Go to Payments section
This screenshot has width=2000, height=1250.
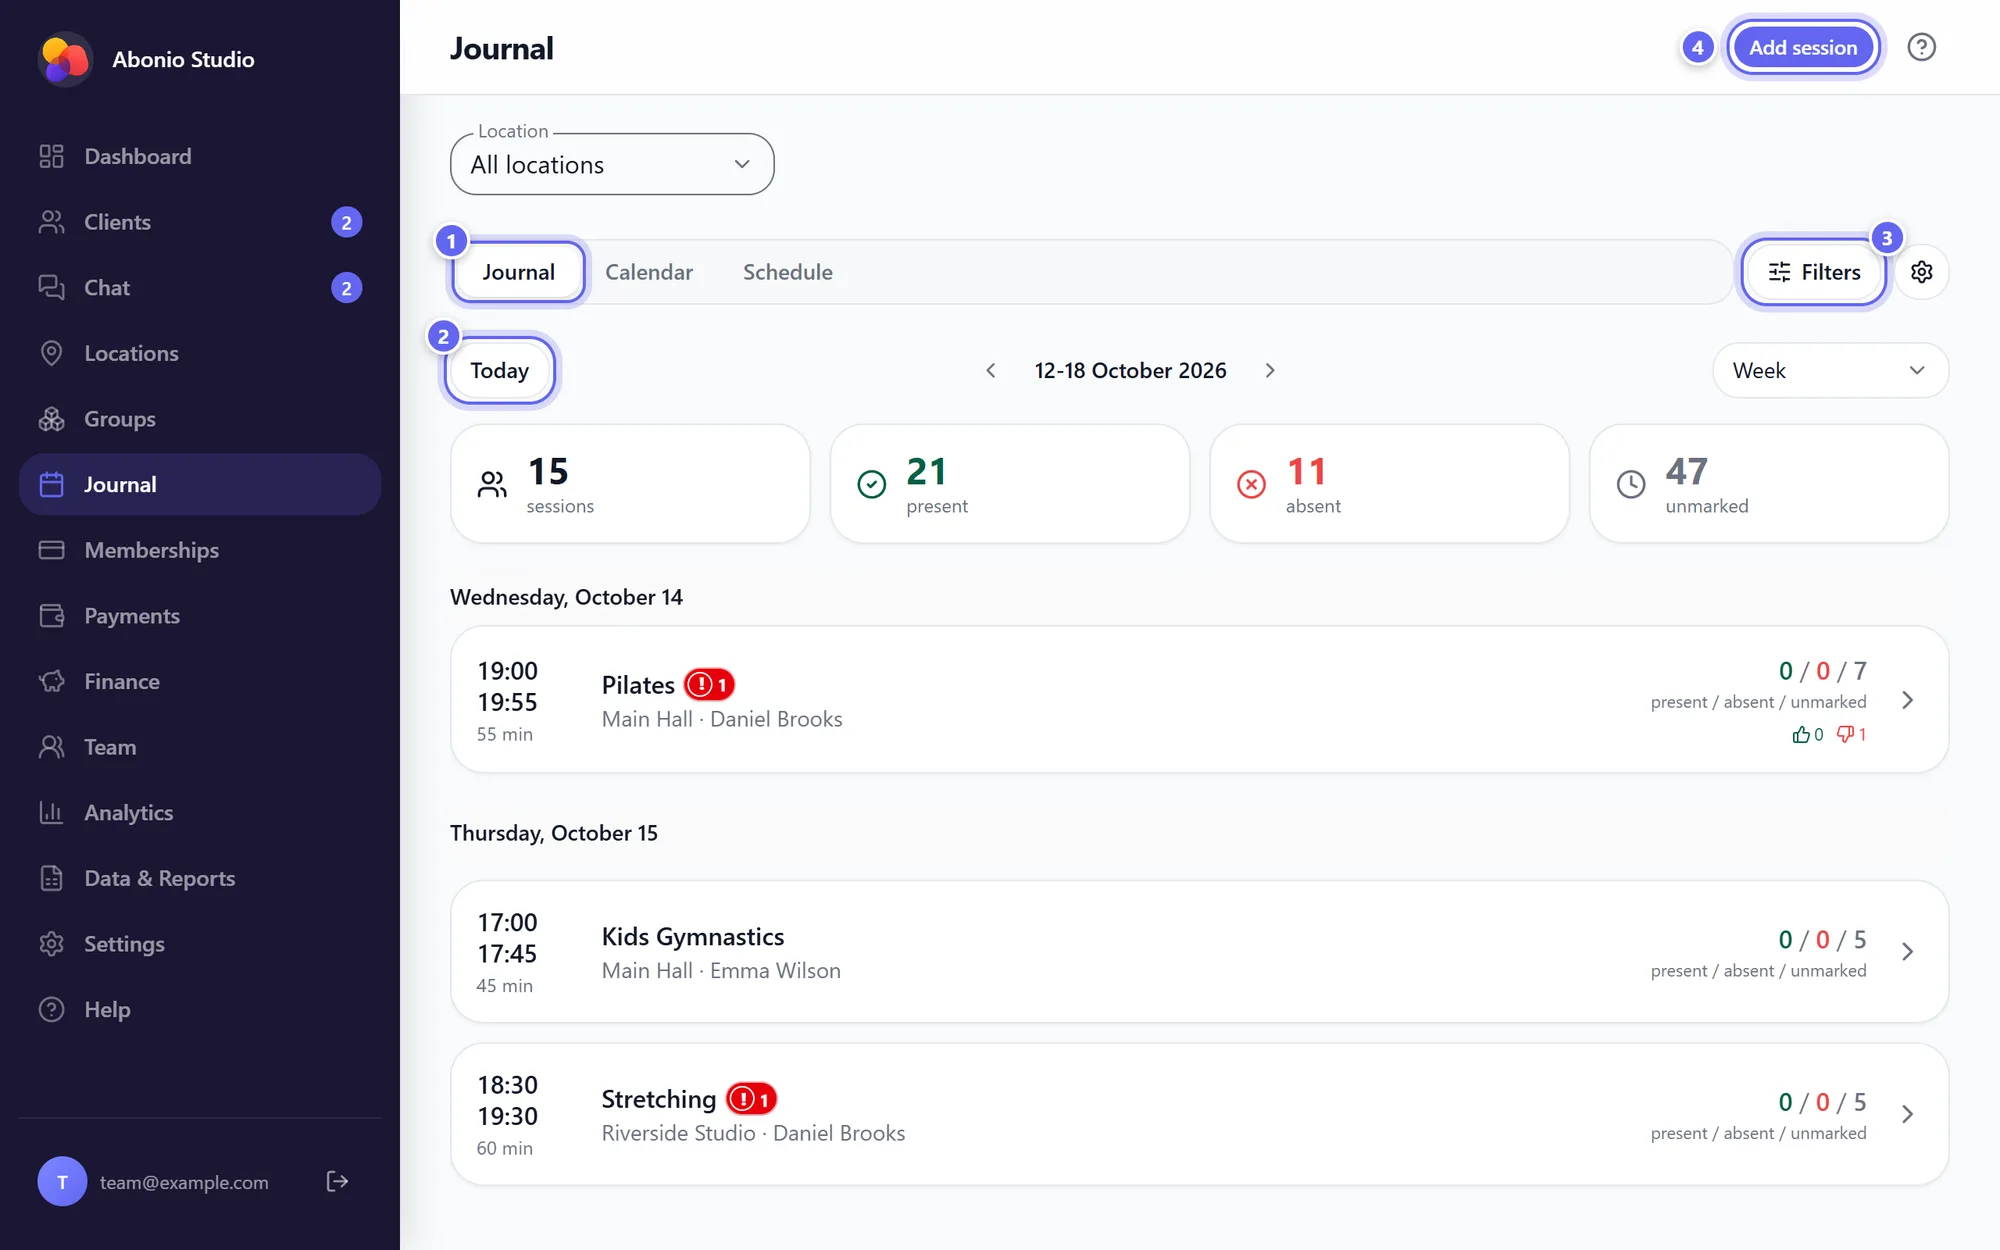point(200,616)
